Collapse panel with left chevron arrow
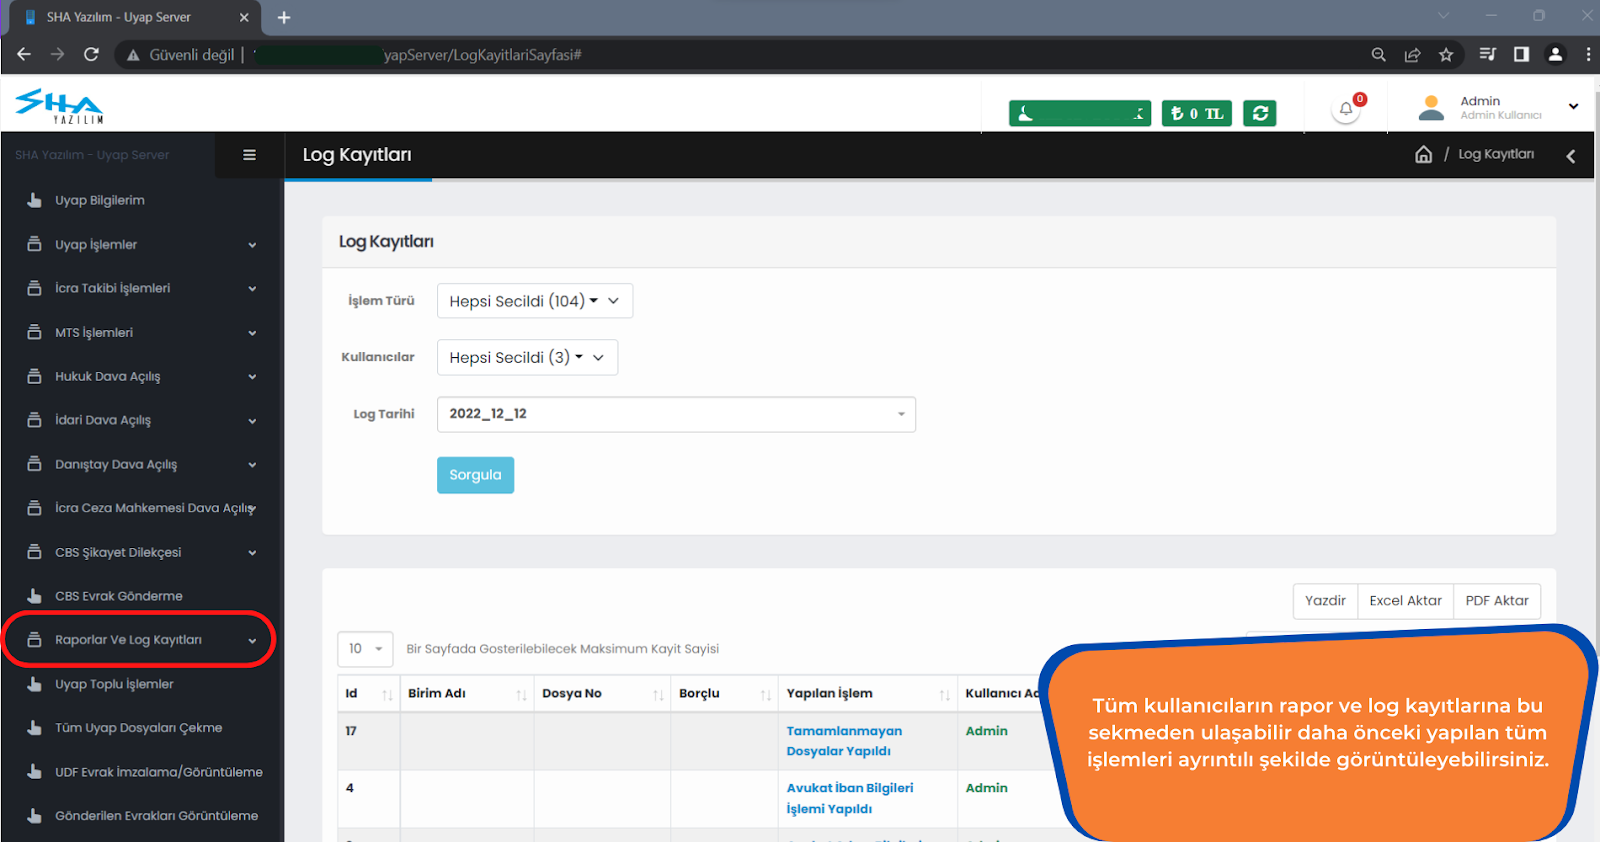 1571,156
